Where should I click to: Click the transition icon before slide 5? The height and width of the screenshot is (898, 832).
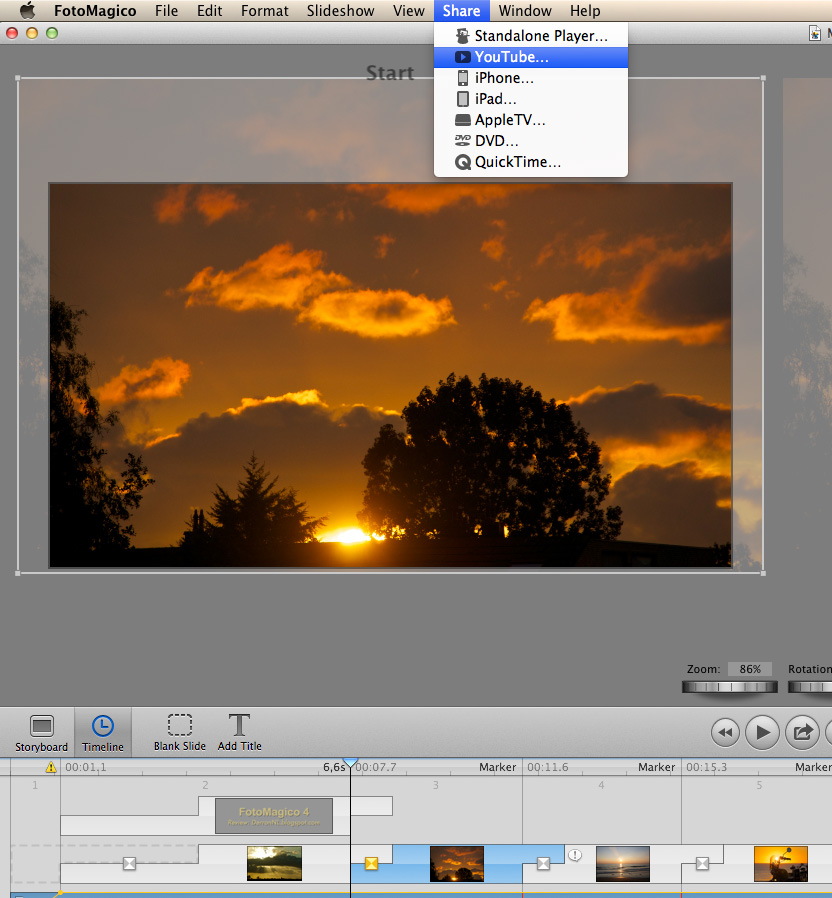pos(702,863)
